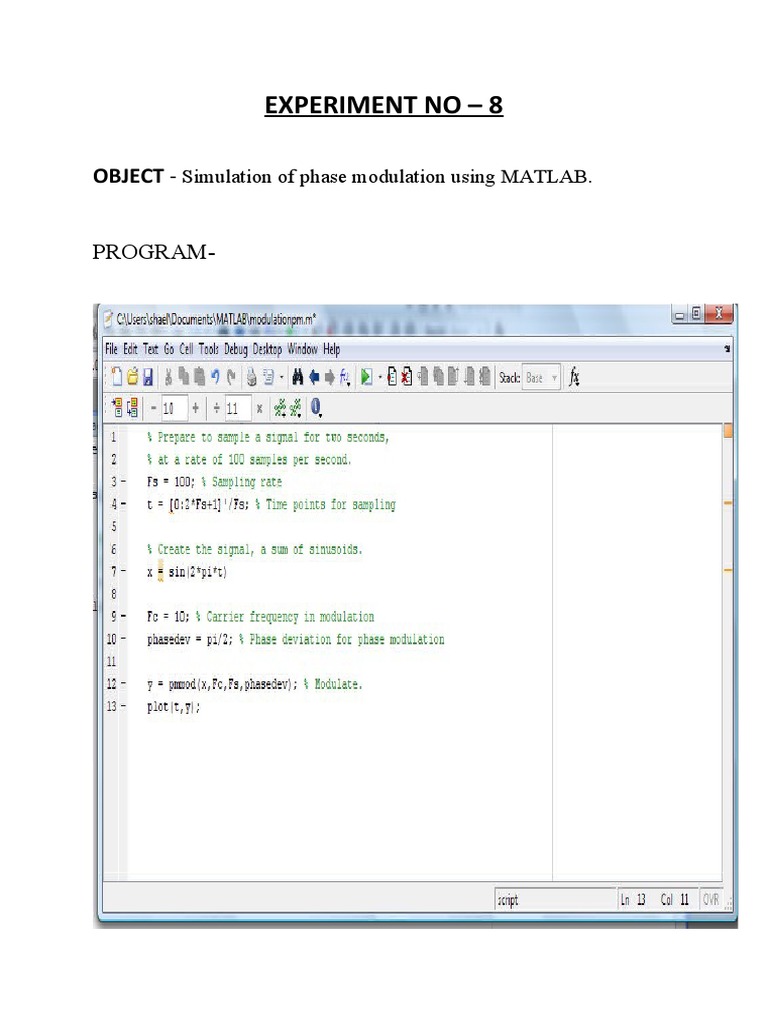Click the Paste icon in the toolbar
Viewport: 768px width, 1024px height.
click(x=199, y=377)
